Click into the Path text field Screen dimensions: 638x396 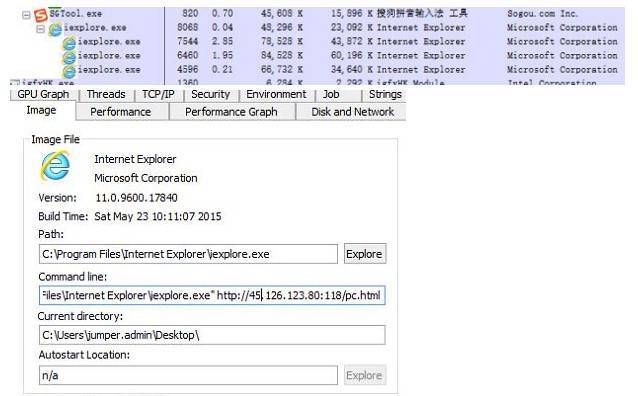[188, 254]
